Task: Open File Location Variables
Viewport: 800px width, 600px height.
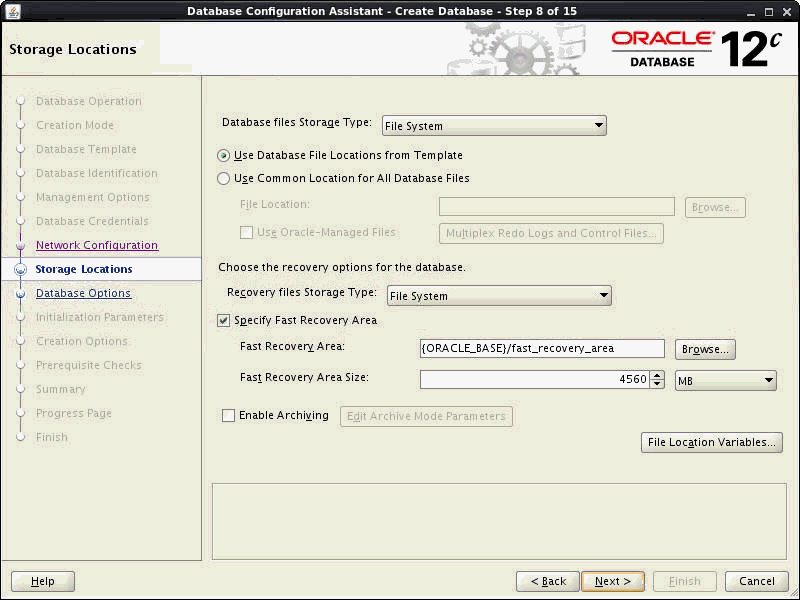Action: click(x=711, y=442)
